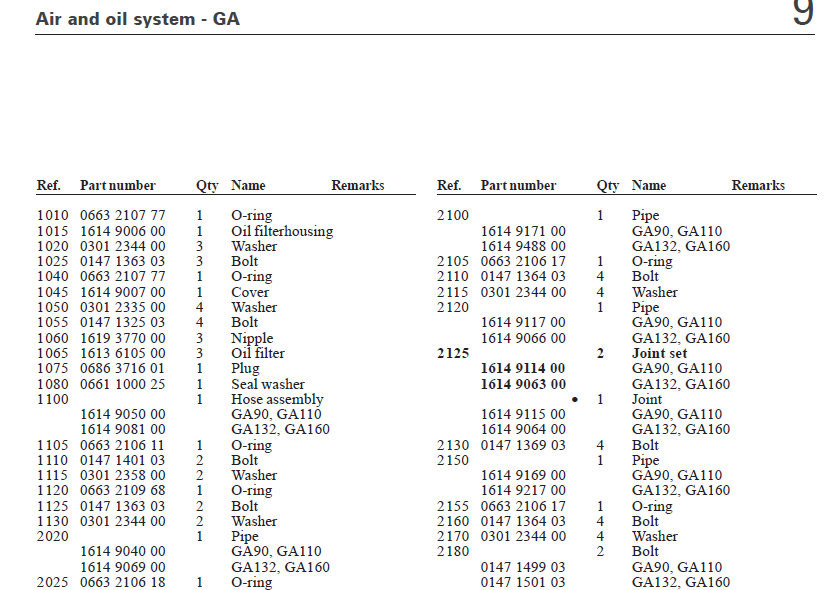Select part number 0147 1501 03
The height and width of the screenshot is (590, 837).
pyautogui.click(x=523, y=581)
